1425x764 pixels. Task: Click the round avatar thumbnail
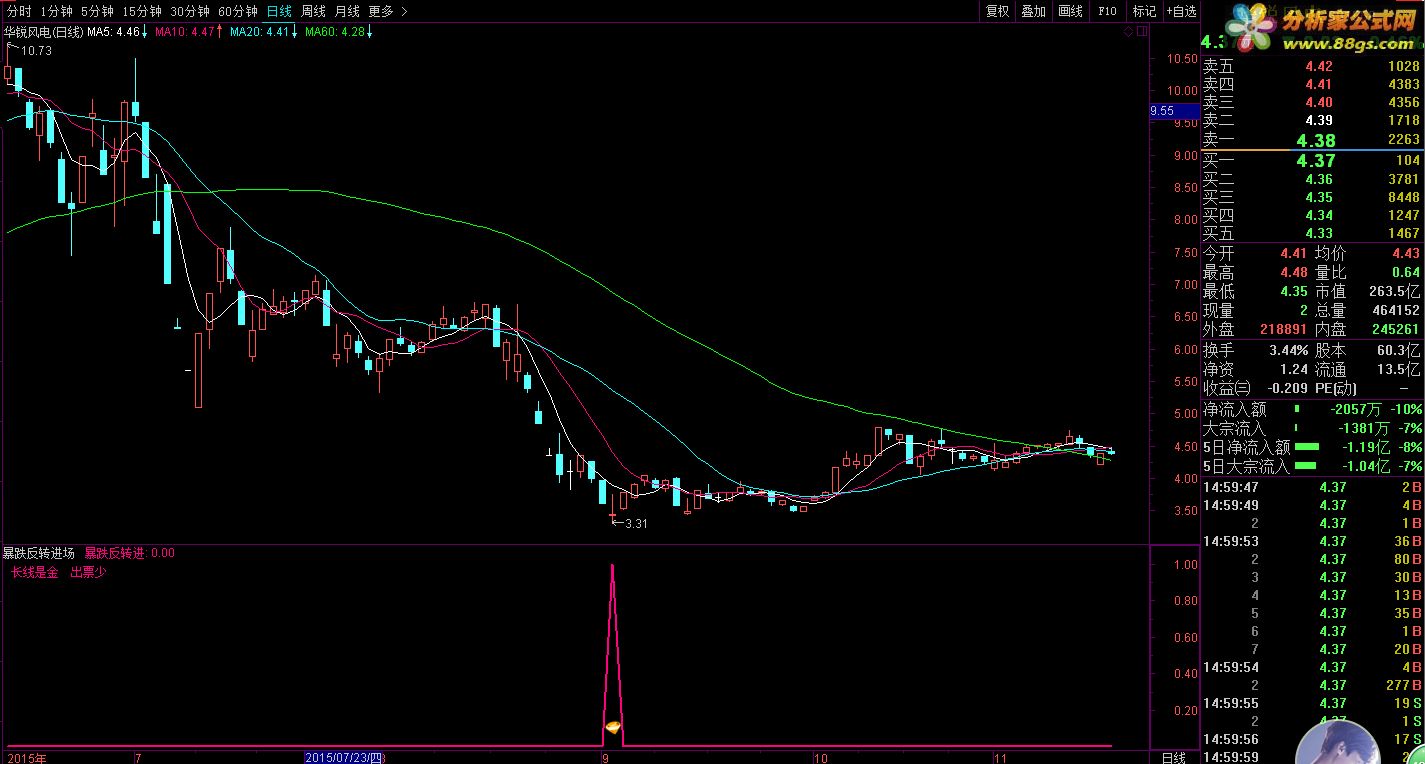pos(1340,742)
